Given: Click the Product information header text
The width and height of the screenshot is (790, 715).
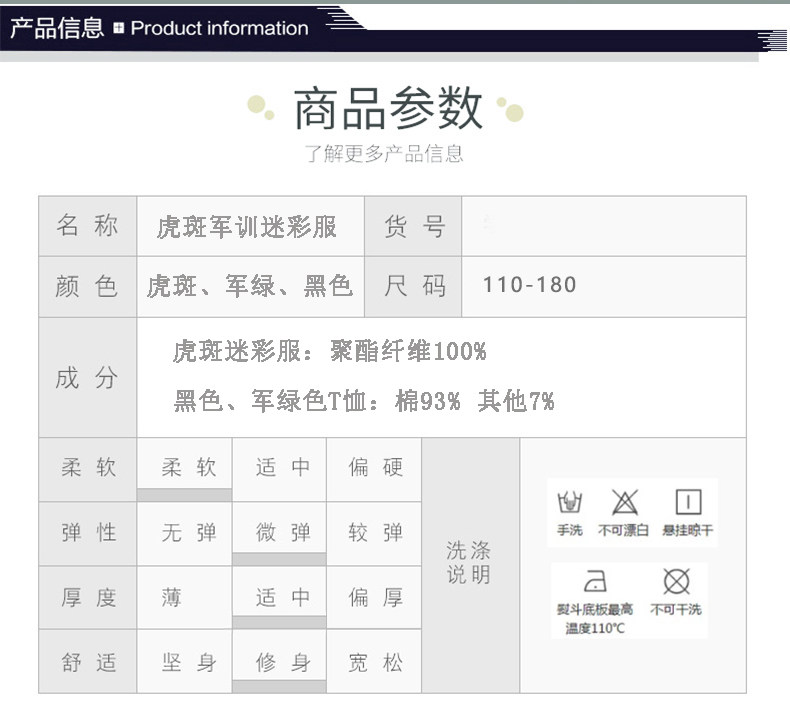Looking at the screenshot, I should [x=219, y=28].
